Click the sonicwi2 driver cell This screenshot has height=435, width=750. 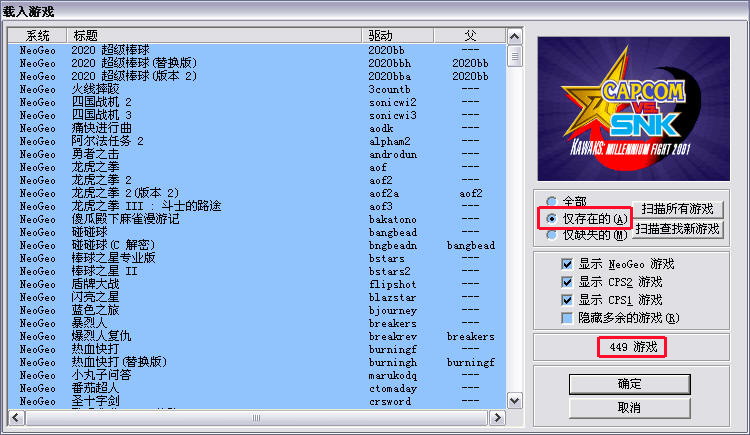[x=393, y=102]
